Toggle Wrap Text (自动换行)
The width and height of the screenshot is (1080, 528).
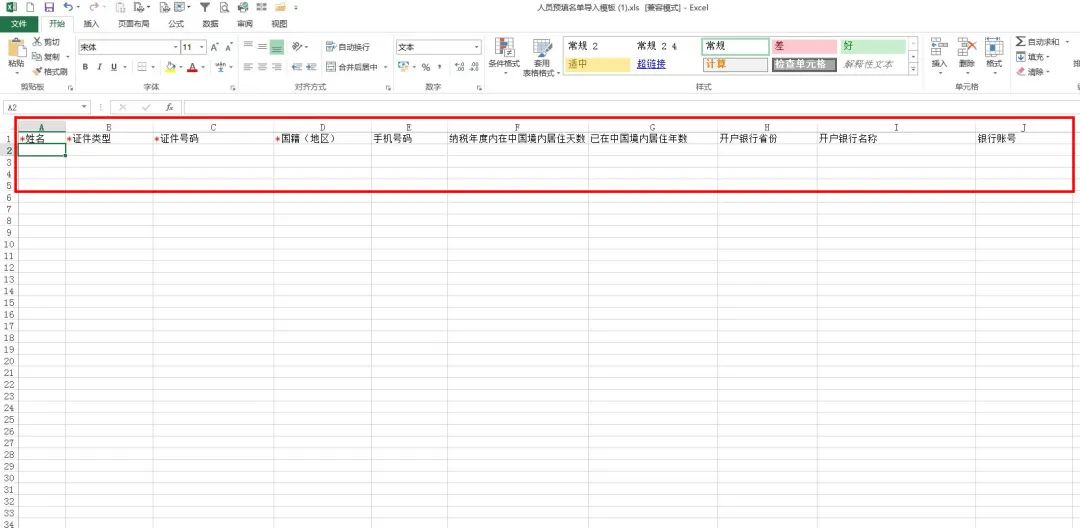pos(348,47)
